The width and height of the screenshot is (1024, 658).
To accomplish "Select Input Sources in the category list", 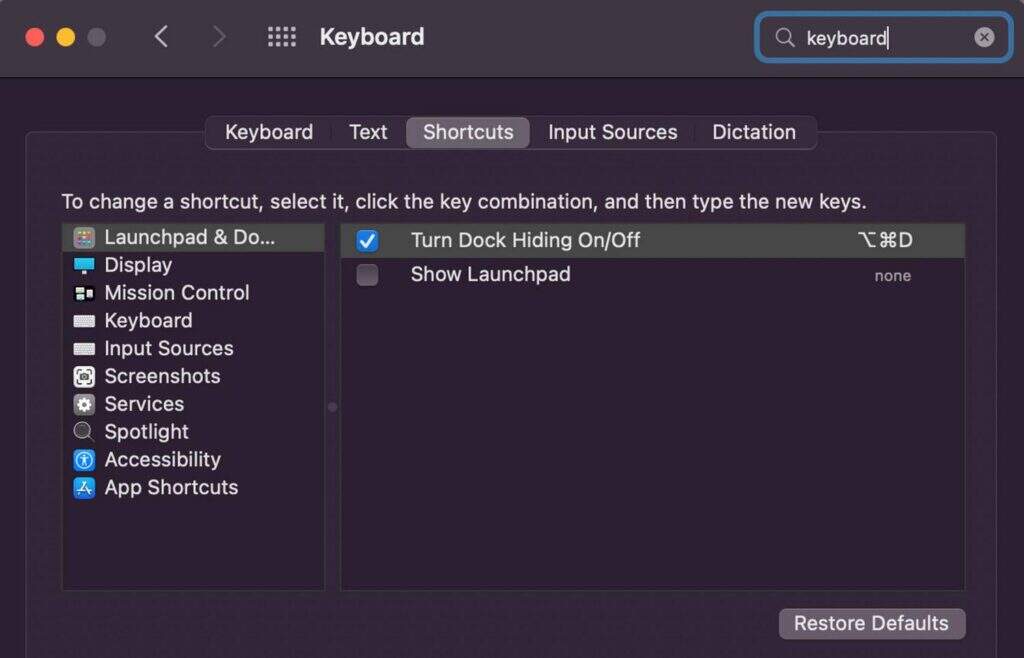I will 168,349.
